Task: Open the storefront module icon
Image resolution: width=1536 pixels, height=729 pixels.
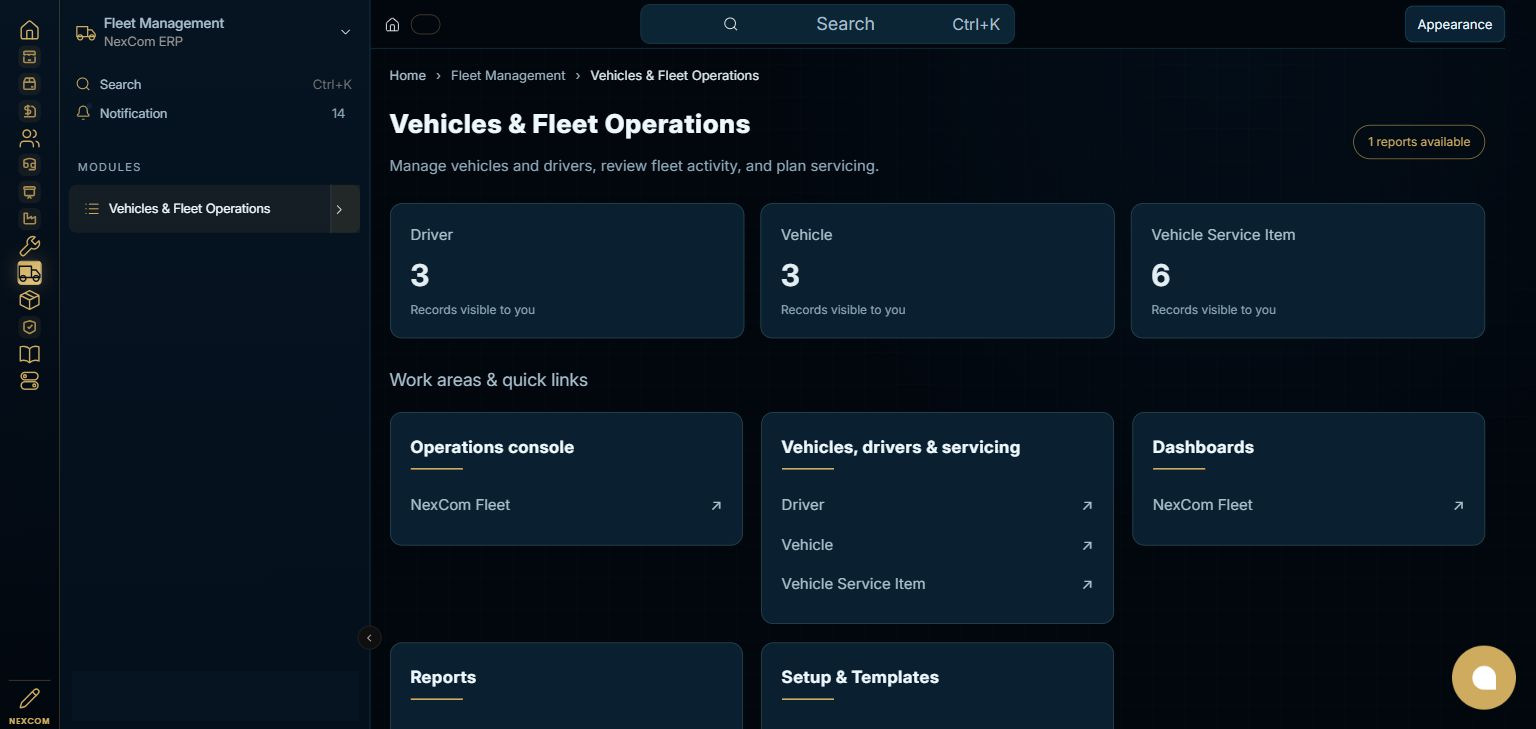Action: click(x=29, y=84)
